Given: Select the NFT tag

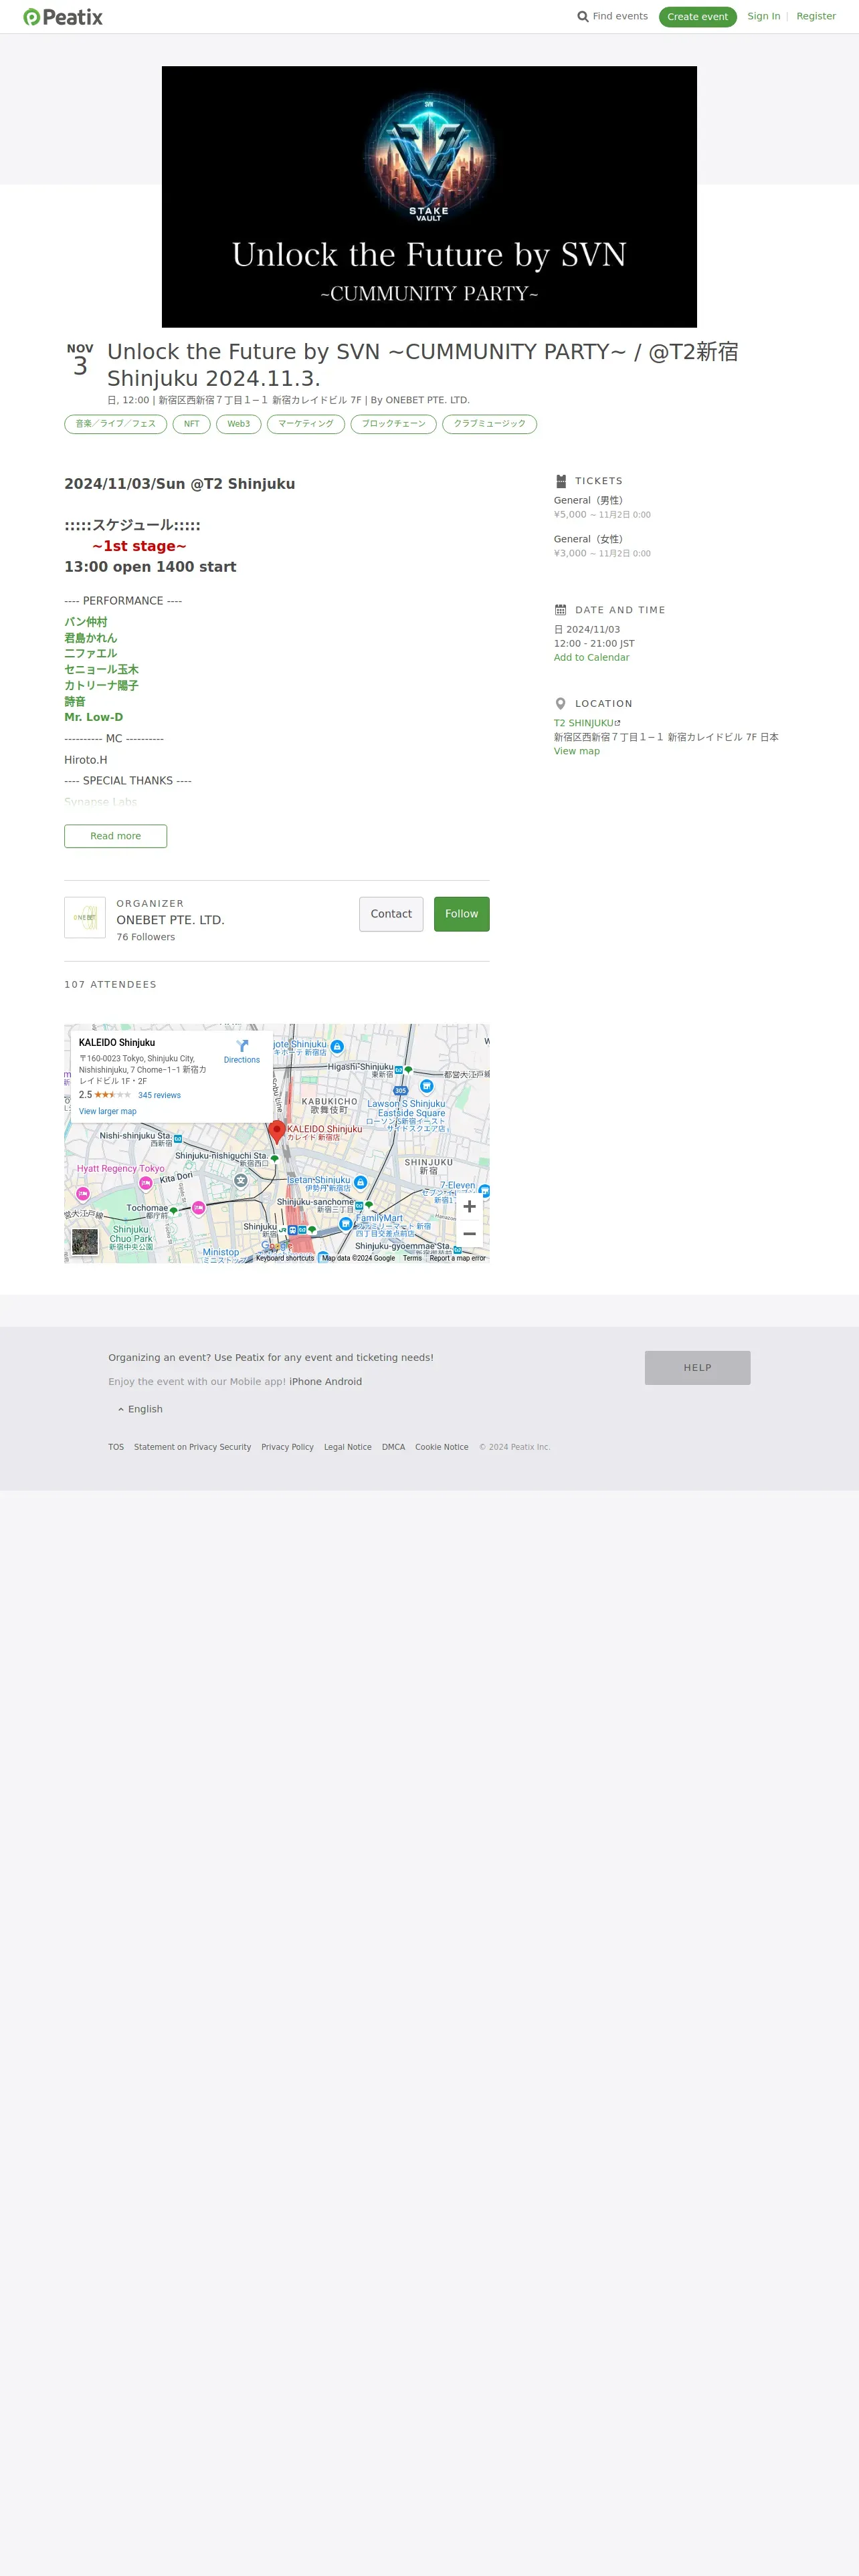Looking at the screenshot, I should pyautogui.click(x=192, y=424).
